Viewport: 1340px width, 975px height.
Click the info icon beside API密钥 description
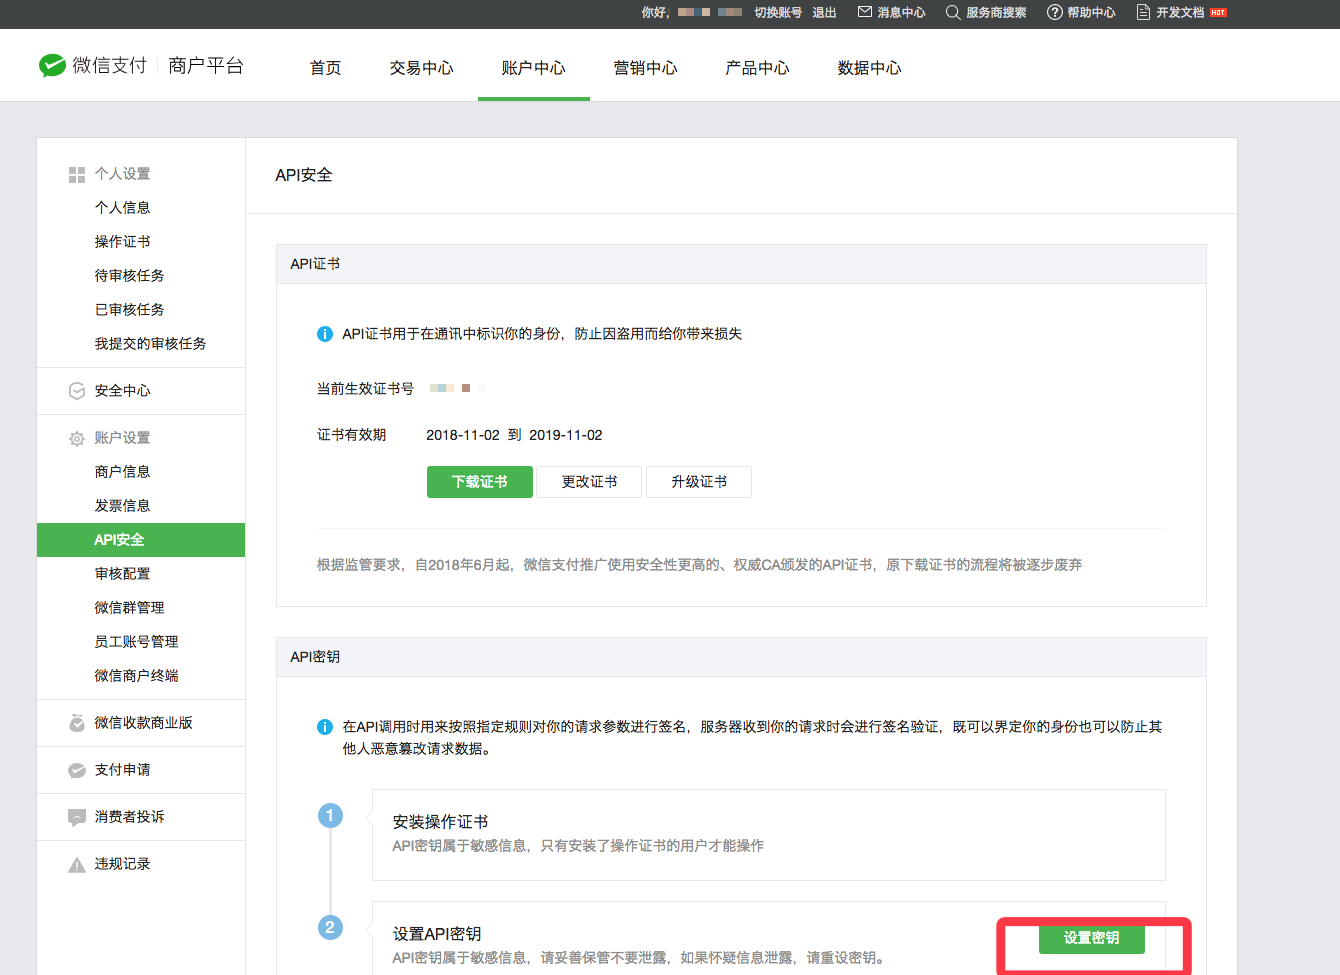325,727
